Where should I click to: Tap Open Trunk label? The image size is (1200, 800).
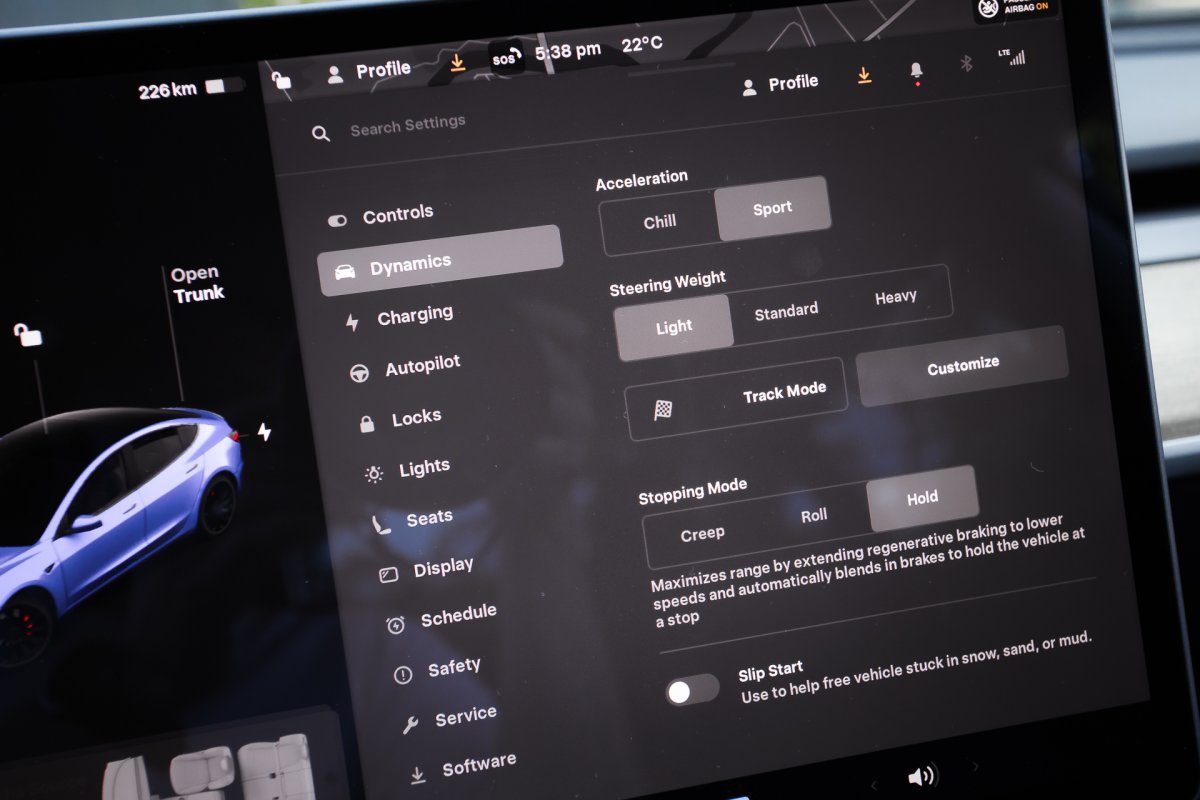click(x=197, y=284)
